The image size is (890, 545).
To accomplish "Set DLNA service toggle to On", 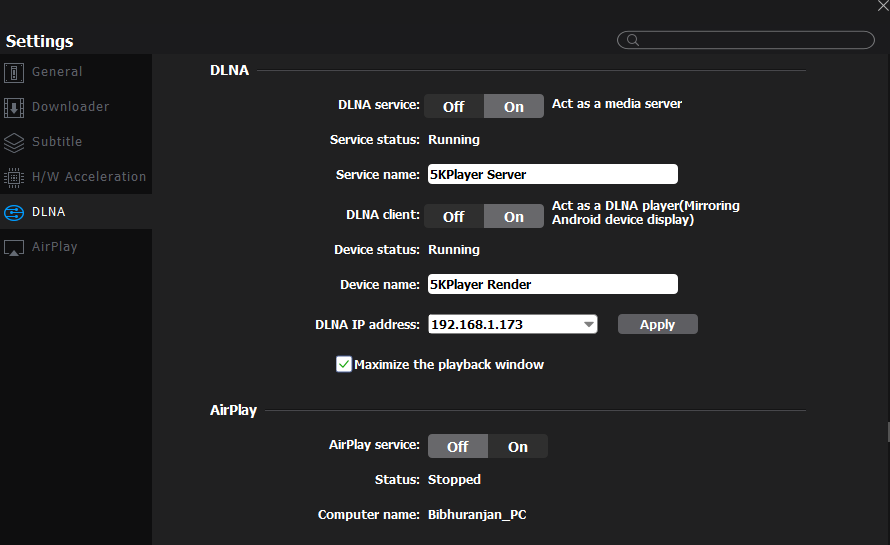I will pos(514,107).
